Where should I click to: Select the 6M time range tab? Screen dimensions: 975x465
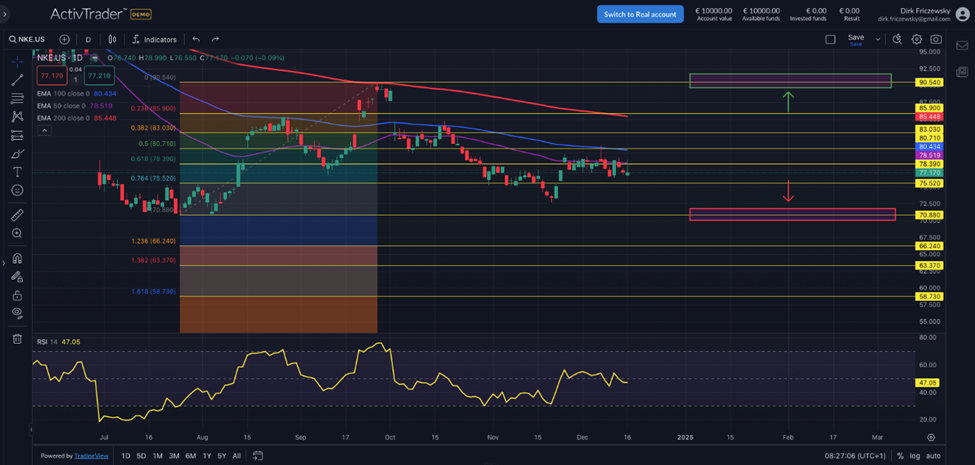190,456
